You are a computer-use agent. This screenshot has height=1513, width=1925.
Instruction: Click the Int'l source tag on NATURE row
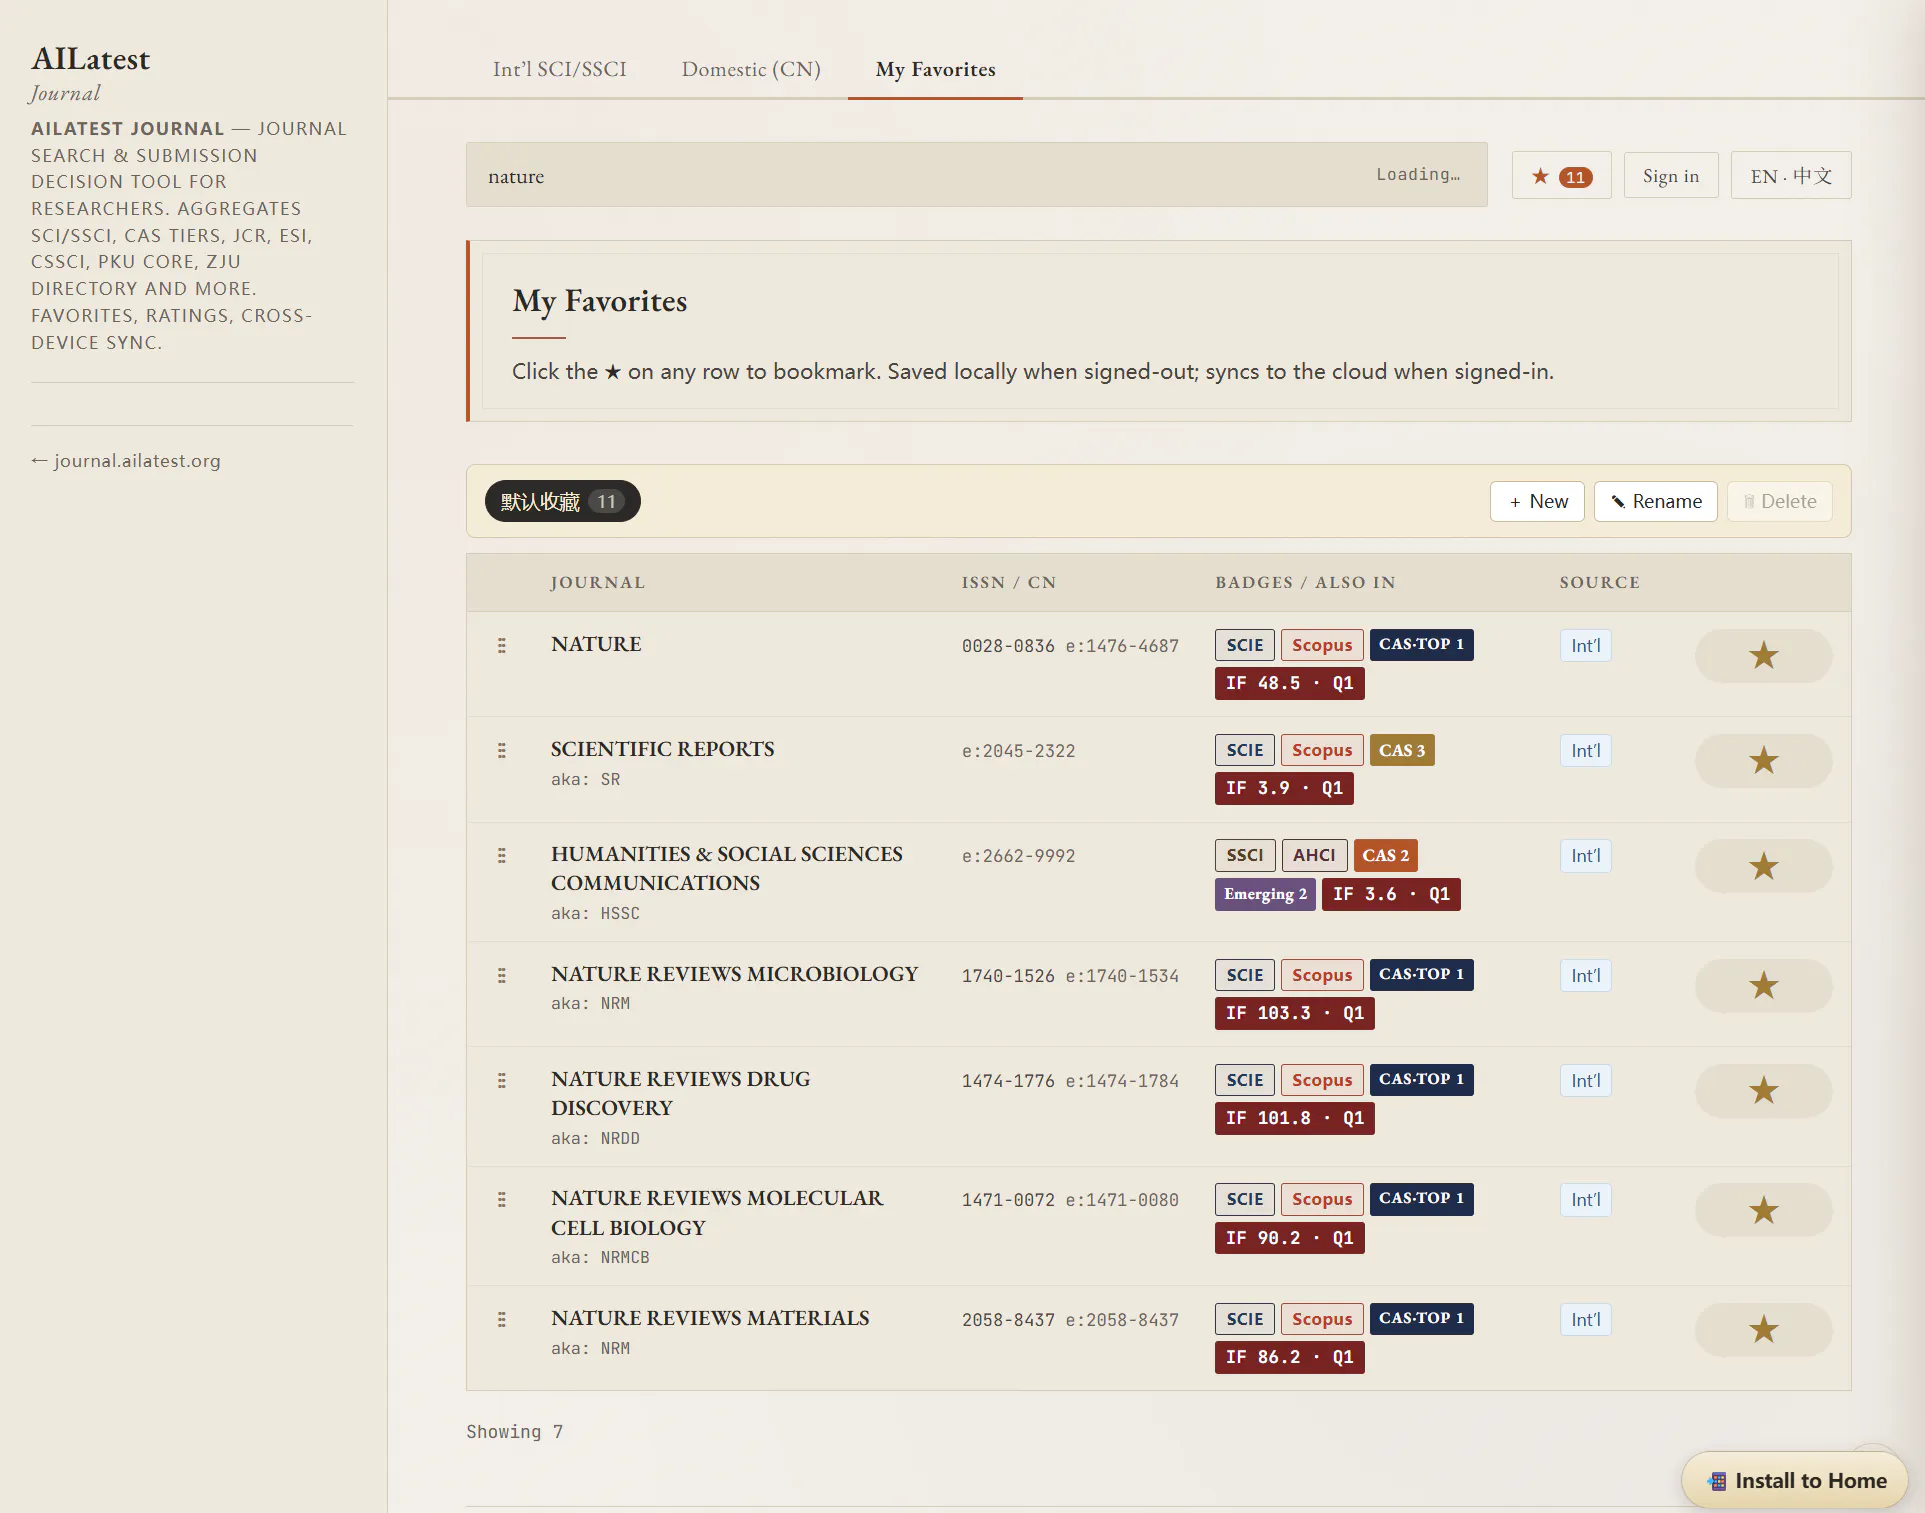[1585, 645]
